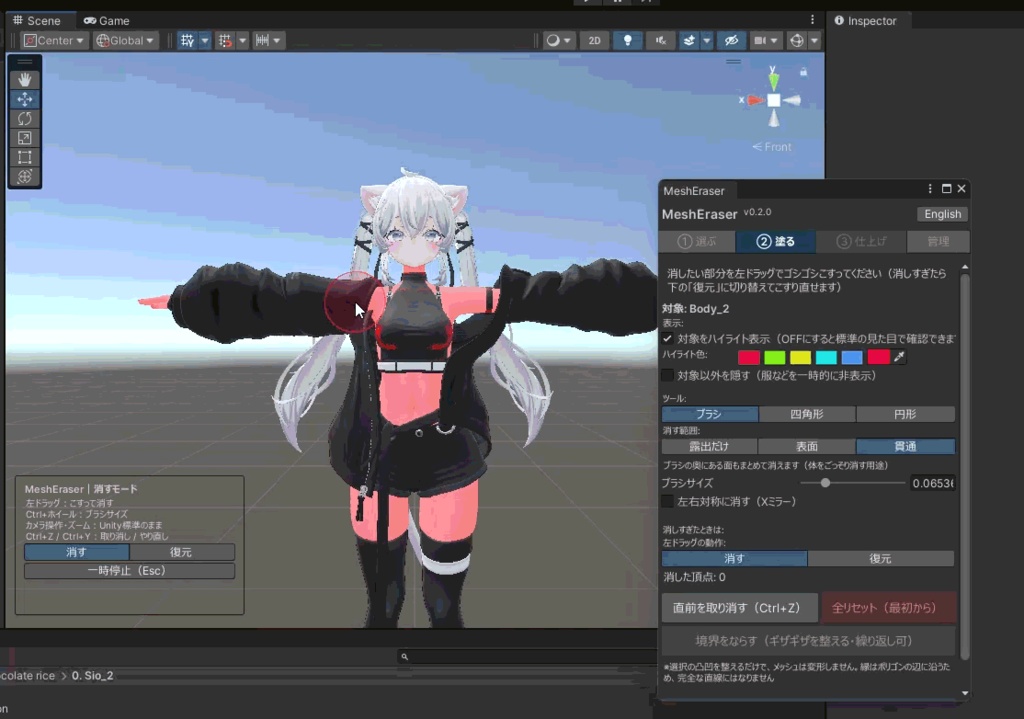The image size is (1024, 719).
Task: Expand scene camera dropdown arrow
Action: [x=775, y=40]
